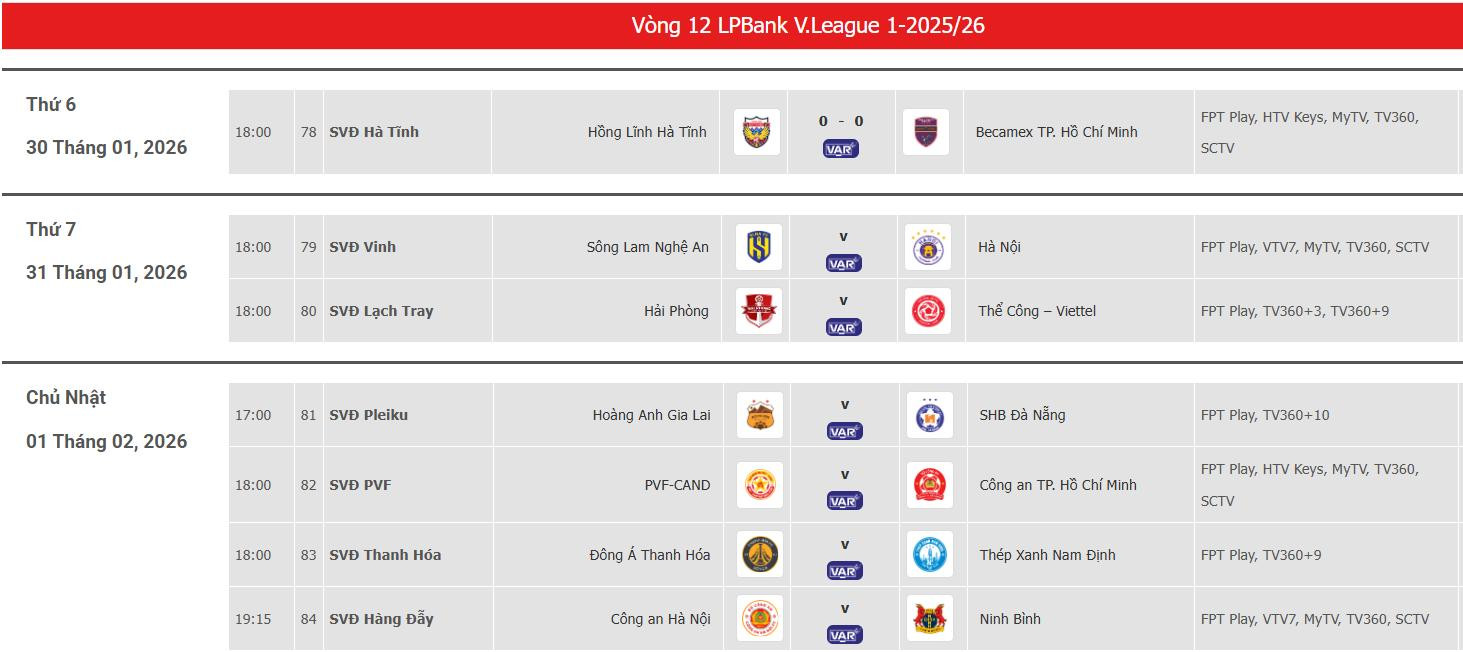Click the Vòng 12 LPBank V.League header
This screenshot has width=1463, height=652.
pyautogui.click(x=805, y=24)
